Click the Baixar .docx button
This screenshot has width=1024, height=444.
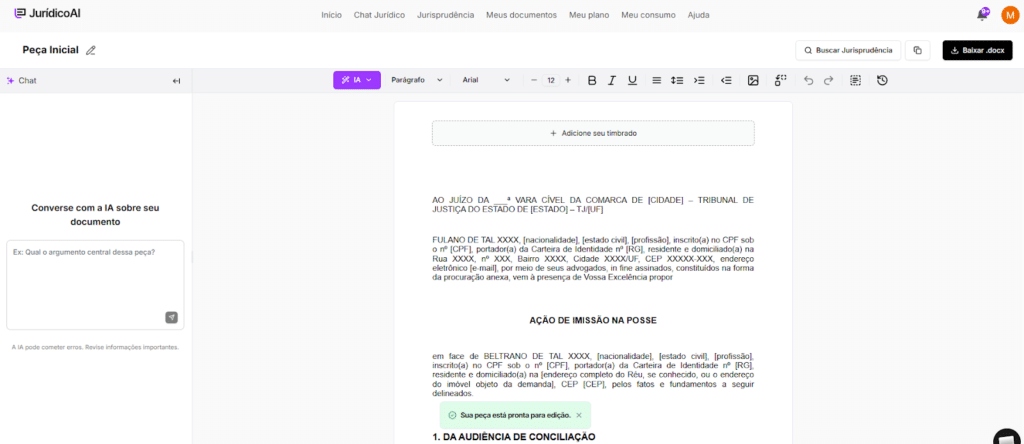coord(977,50)
